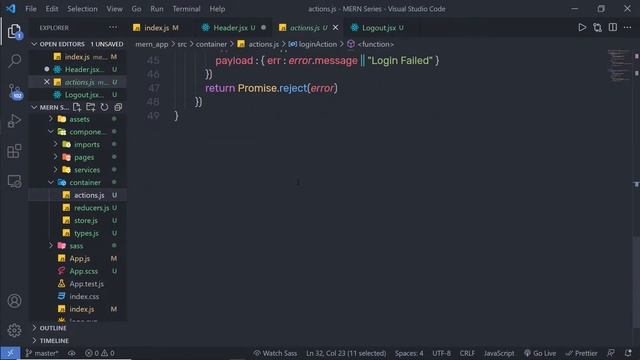Screen dimensions: 640x360
Task: Toggle Watch Sass in status bar
Action: point(275,353)
